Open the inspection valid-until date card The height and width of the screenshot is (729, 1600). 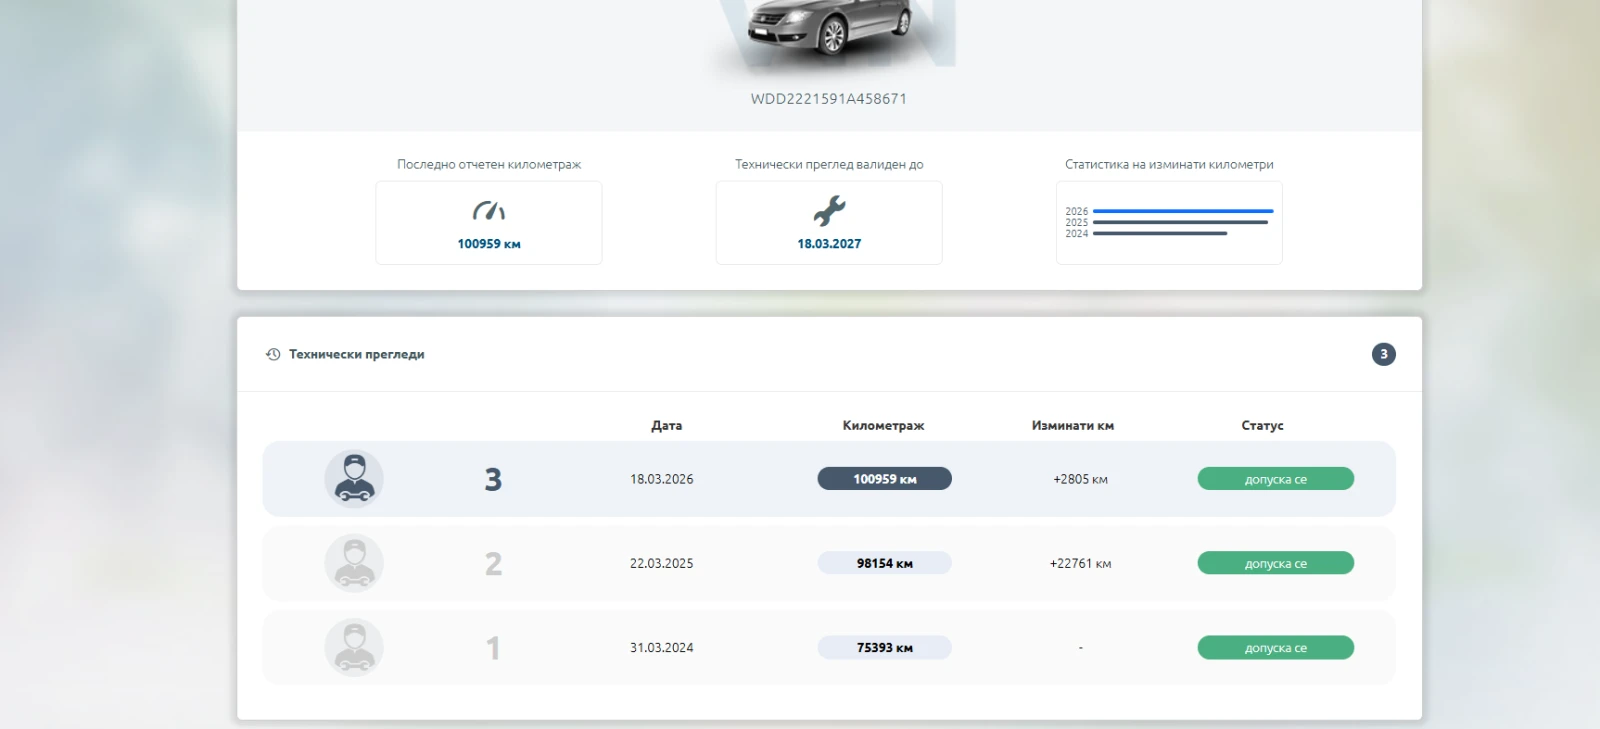tap(829, 223)
